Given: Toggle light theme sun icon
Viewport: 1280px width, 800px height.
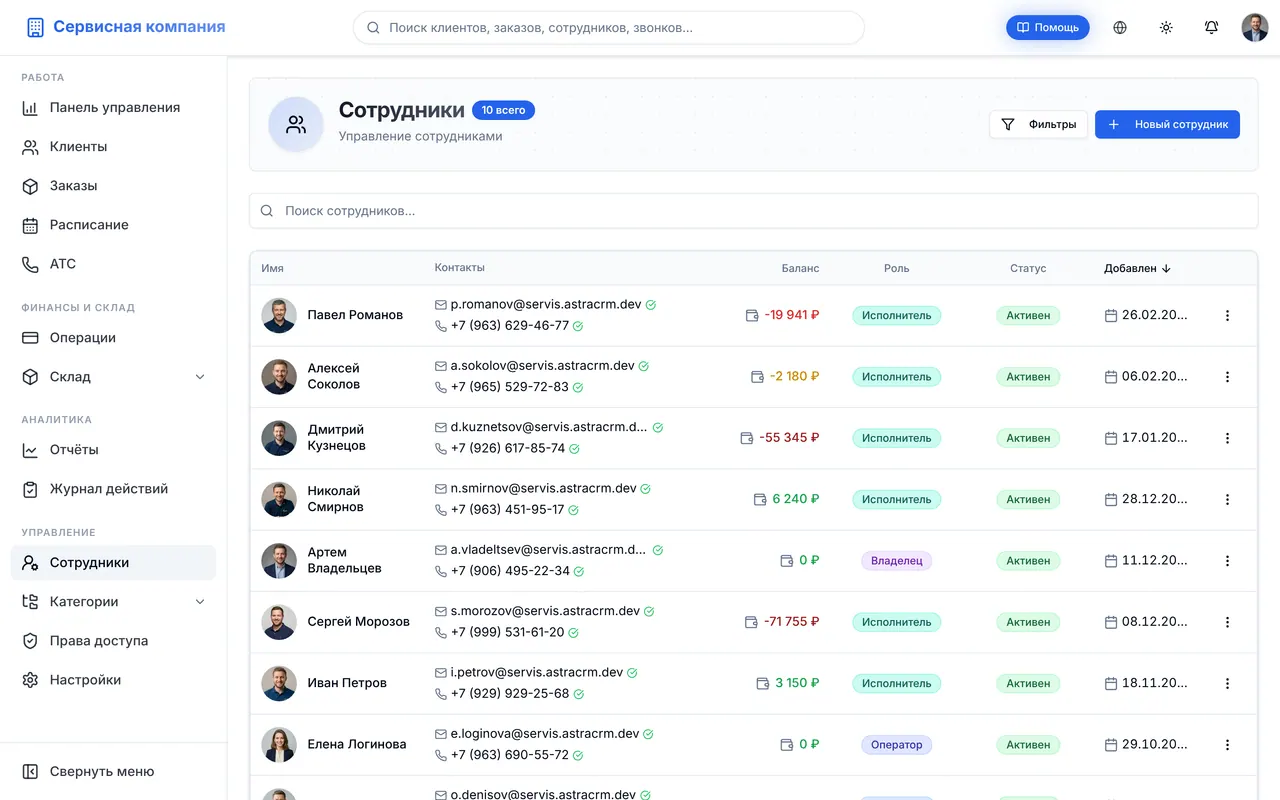Looking at the screenshot, I should [x=1166, y=28].
